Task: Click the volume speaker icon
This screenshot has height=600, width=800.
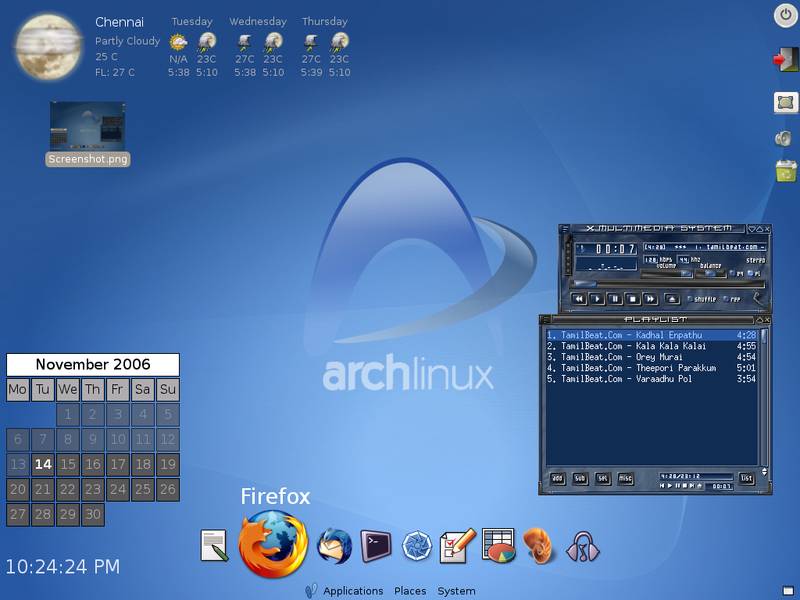Action: pos(785,138)
